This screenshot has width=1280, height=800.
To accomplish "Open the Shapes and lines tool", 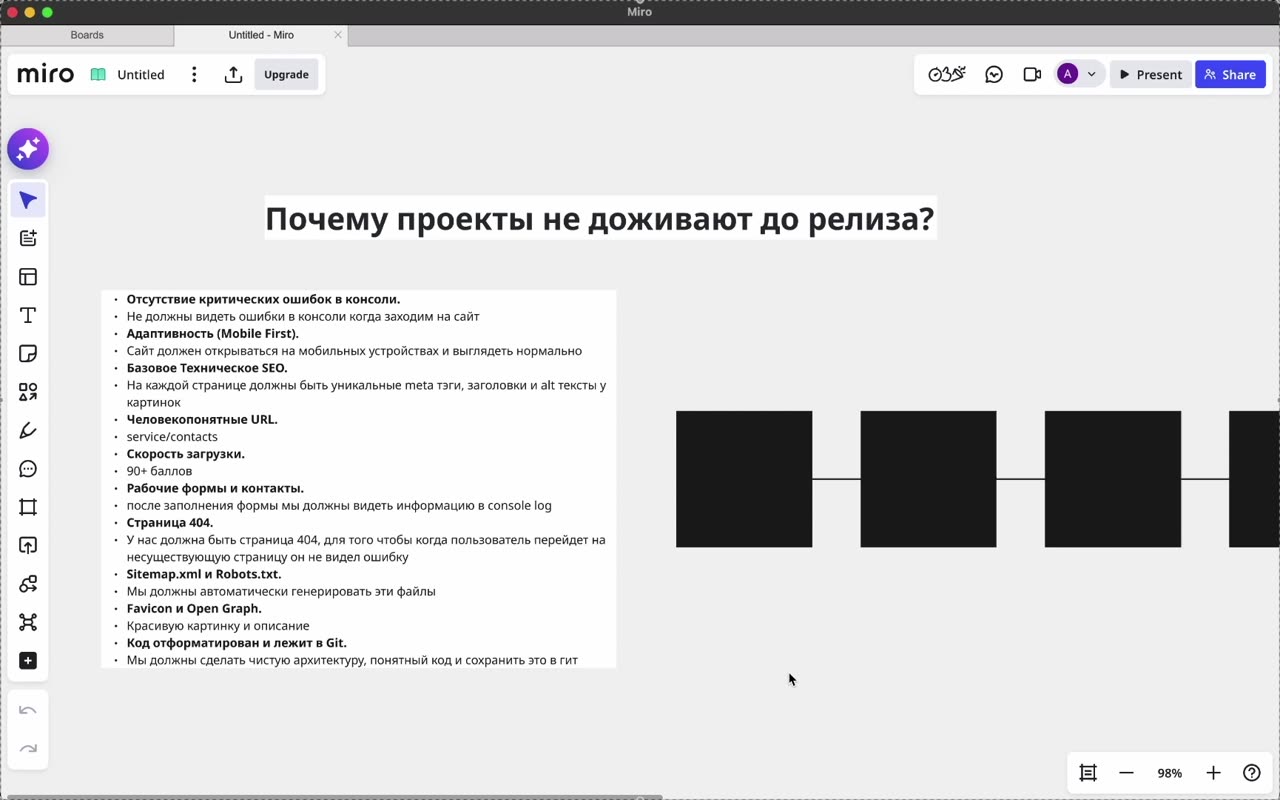I will 28,392.
